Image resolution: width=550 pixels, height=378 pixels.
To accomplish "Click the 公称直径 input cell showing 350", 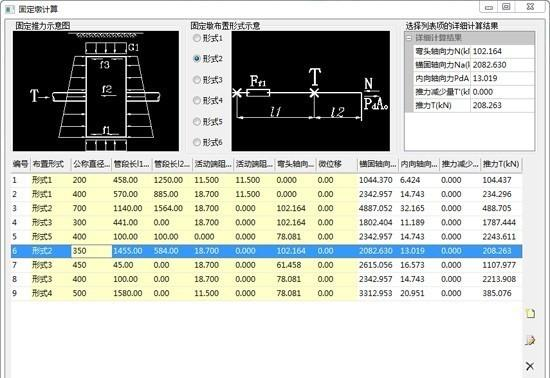I will (92, 251).
